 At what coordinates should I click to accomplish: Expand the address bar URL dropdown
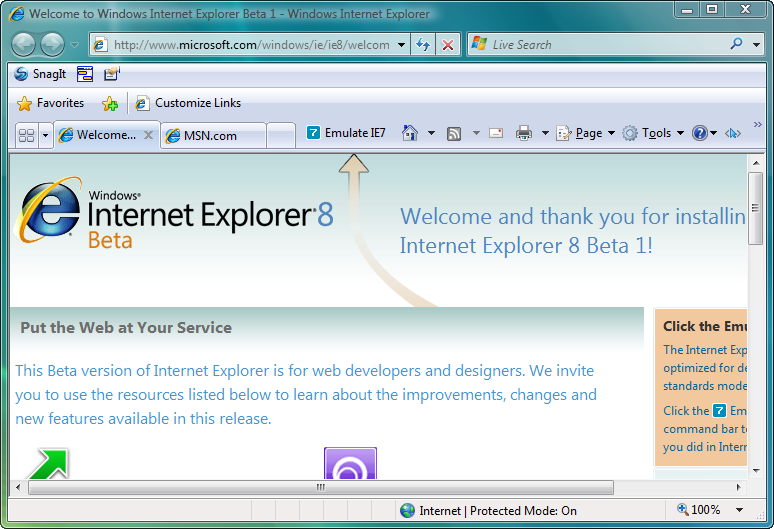point(401,45)
